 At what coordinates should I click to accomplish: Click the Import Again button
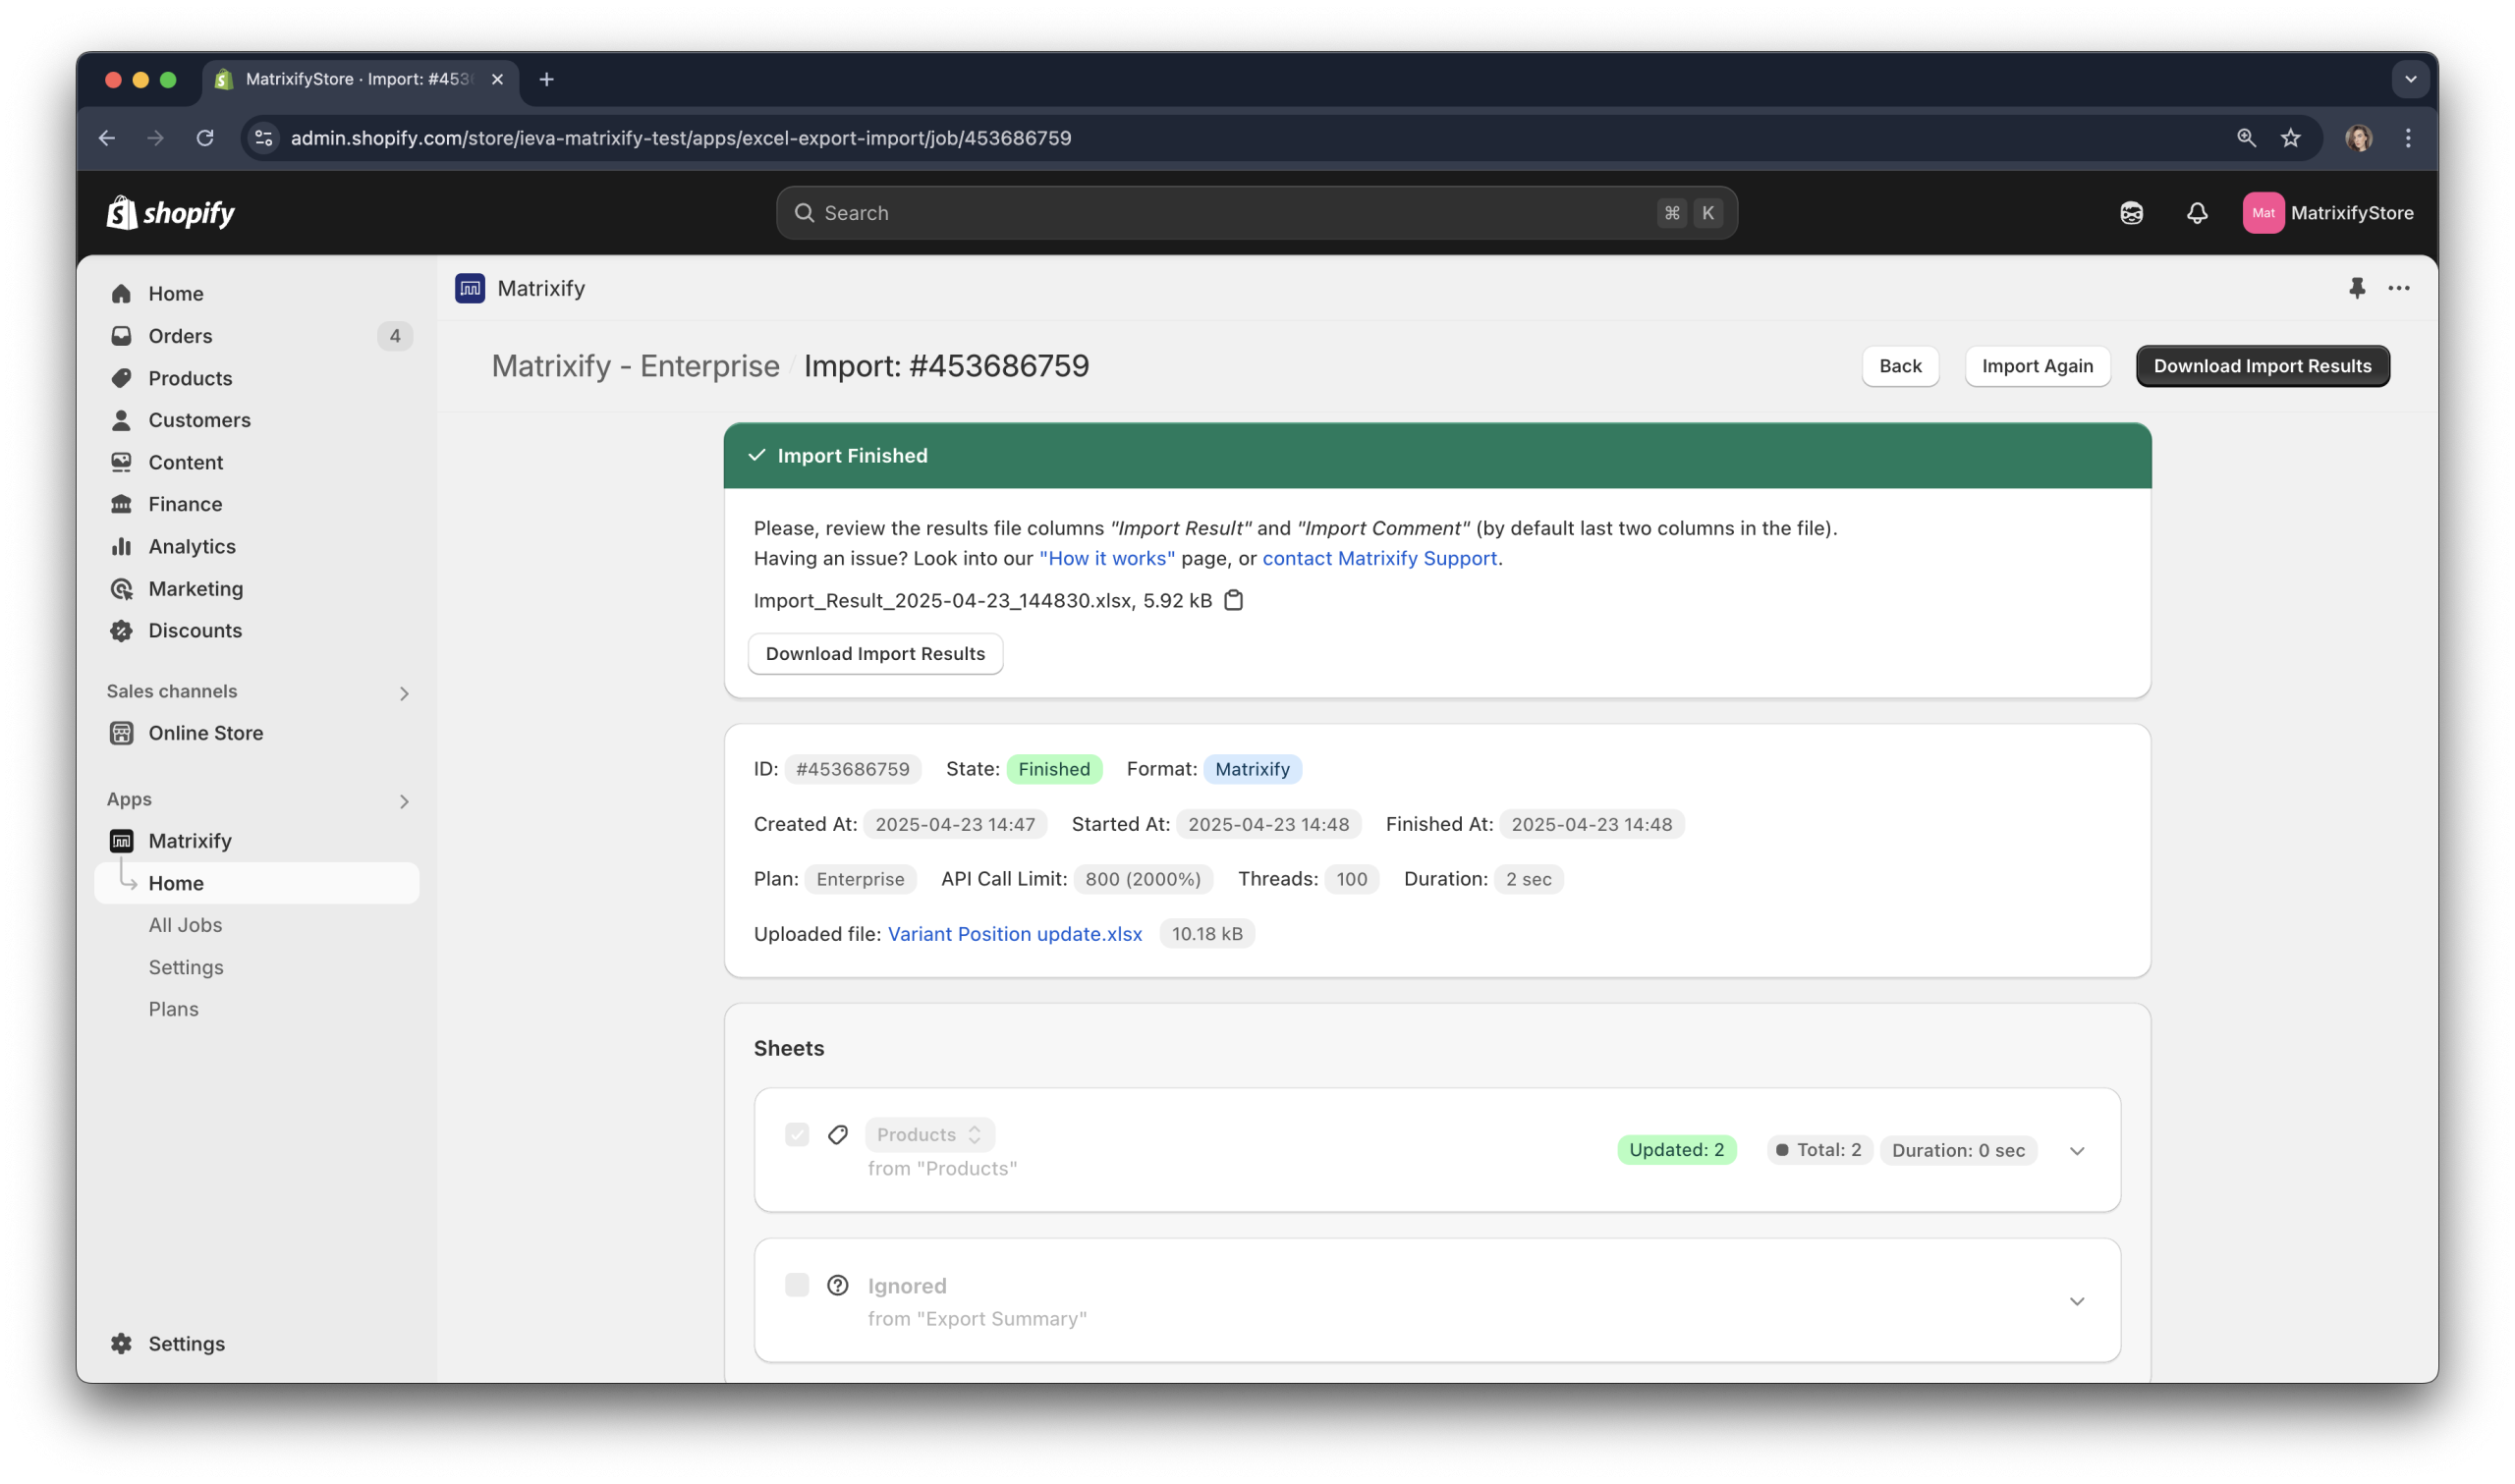pyautogui.click(x=2036, y=366)
